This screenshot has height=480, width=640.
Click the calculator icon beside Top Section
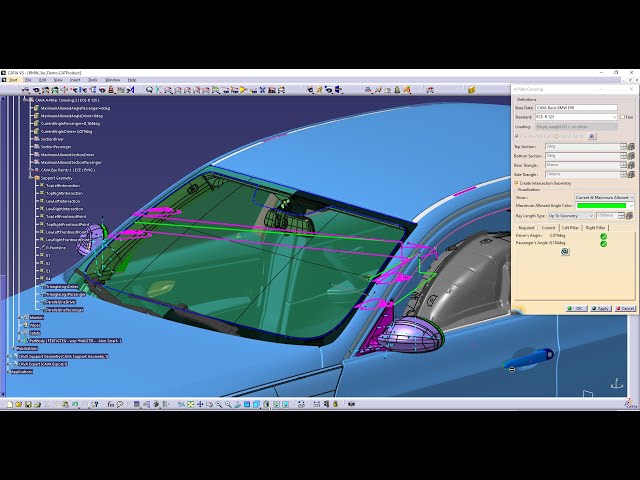[x=631, y=147]
